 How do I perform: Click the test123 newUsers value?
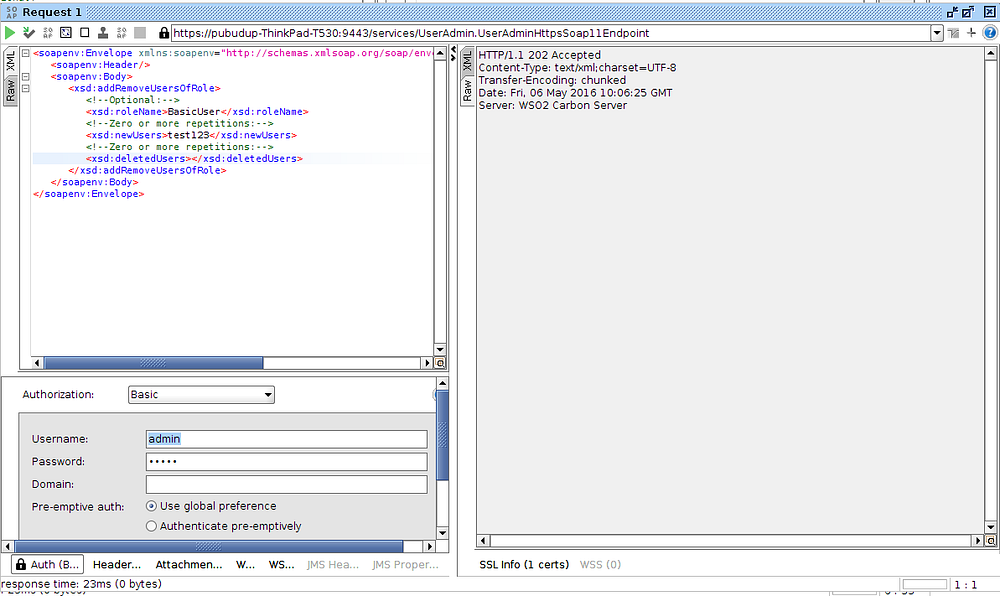click(x=188, y=135)
